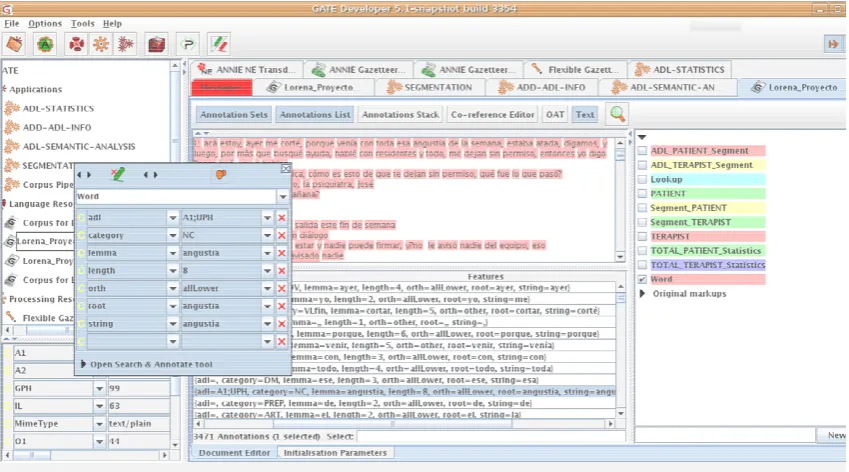Click the magnifier search icon in document toolbar

617,114
